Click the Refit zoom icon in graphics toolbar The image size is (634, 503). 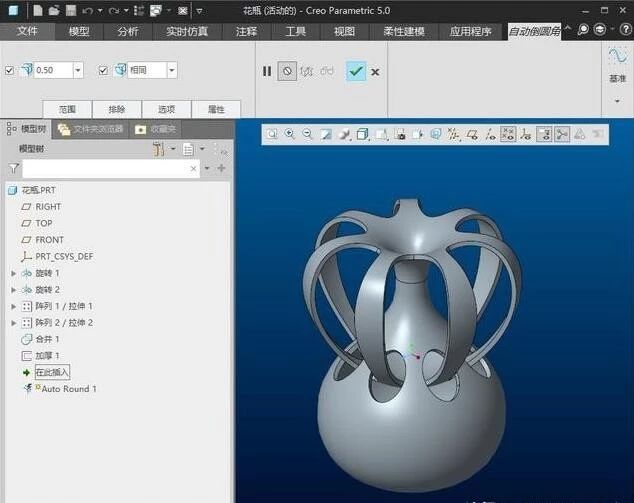(x=272, y=134)
